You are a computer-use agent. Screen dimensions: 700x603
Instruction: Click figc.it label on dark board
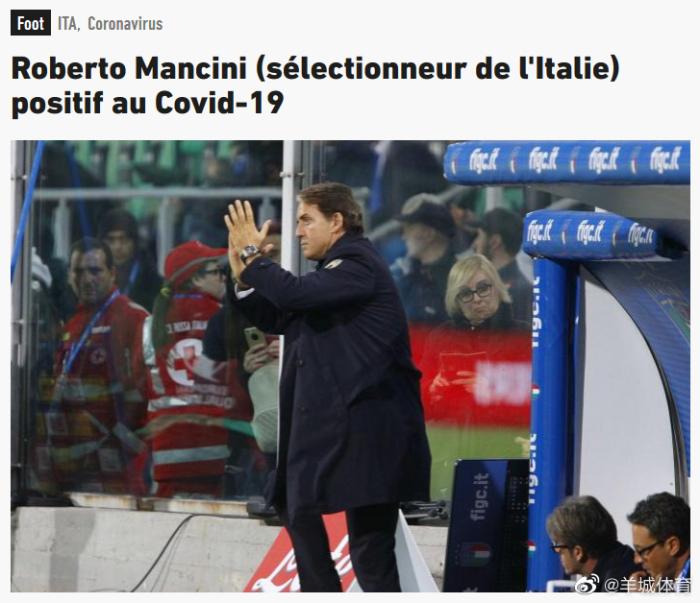click(479, 497)
